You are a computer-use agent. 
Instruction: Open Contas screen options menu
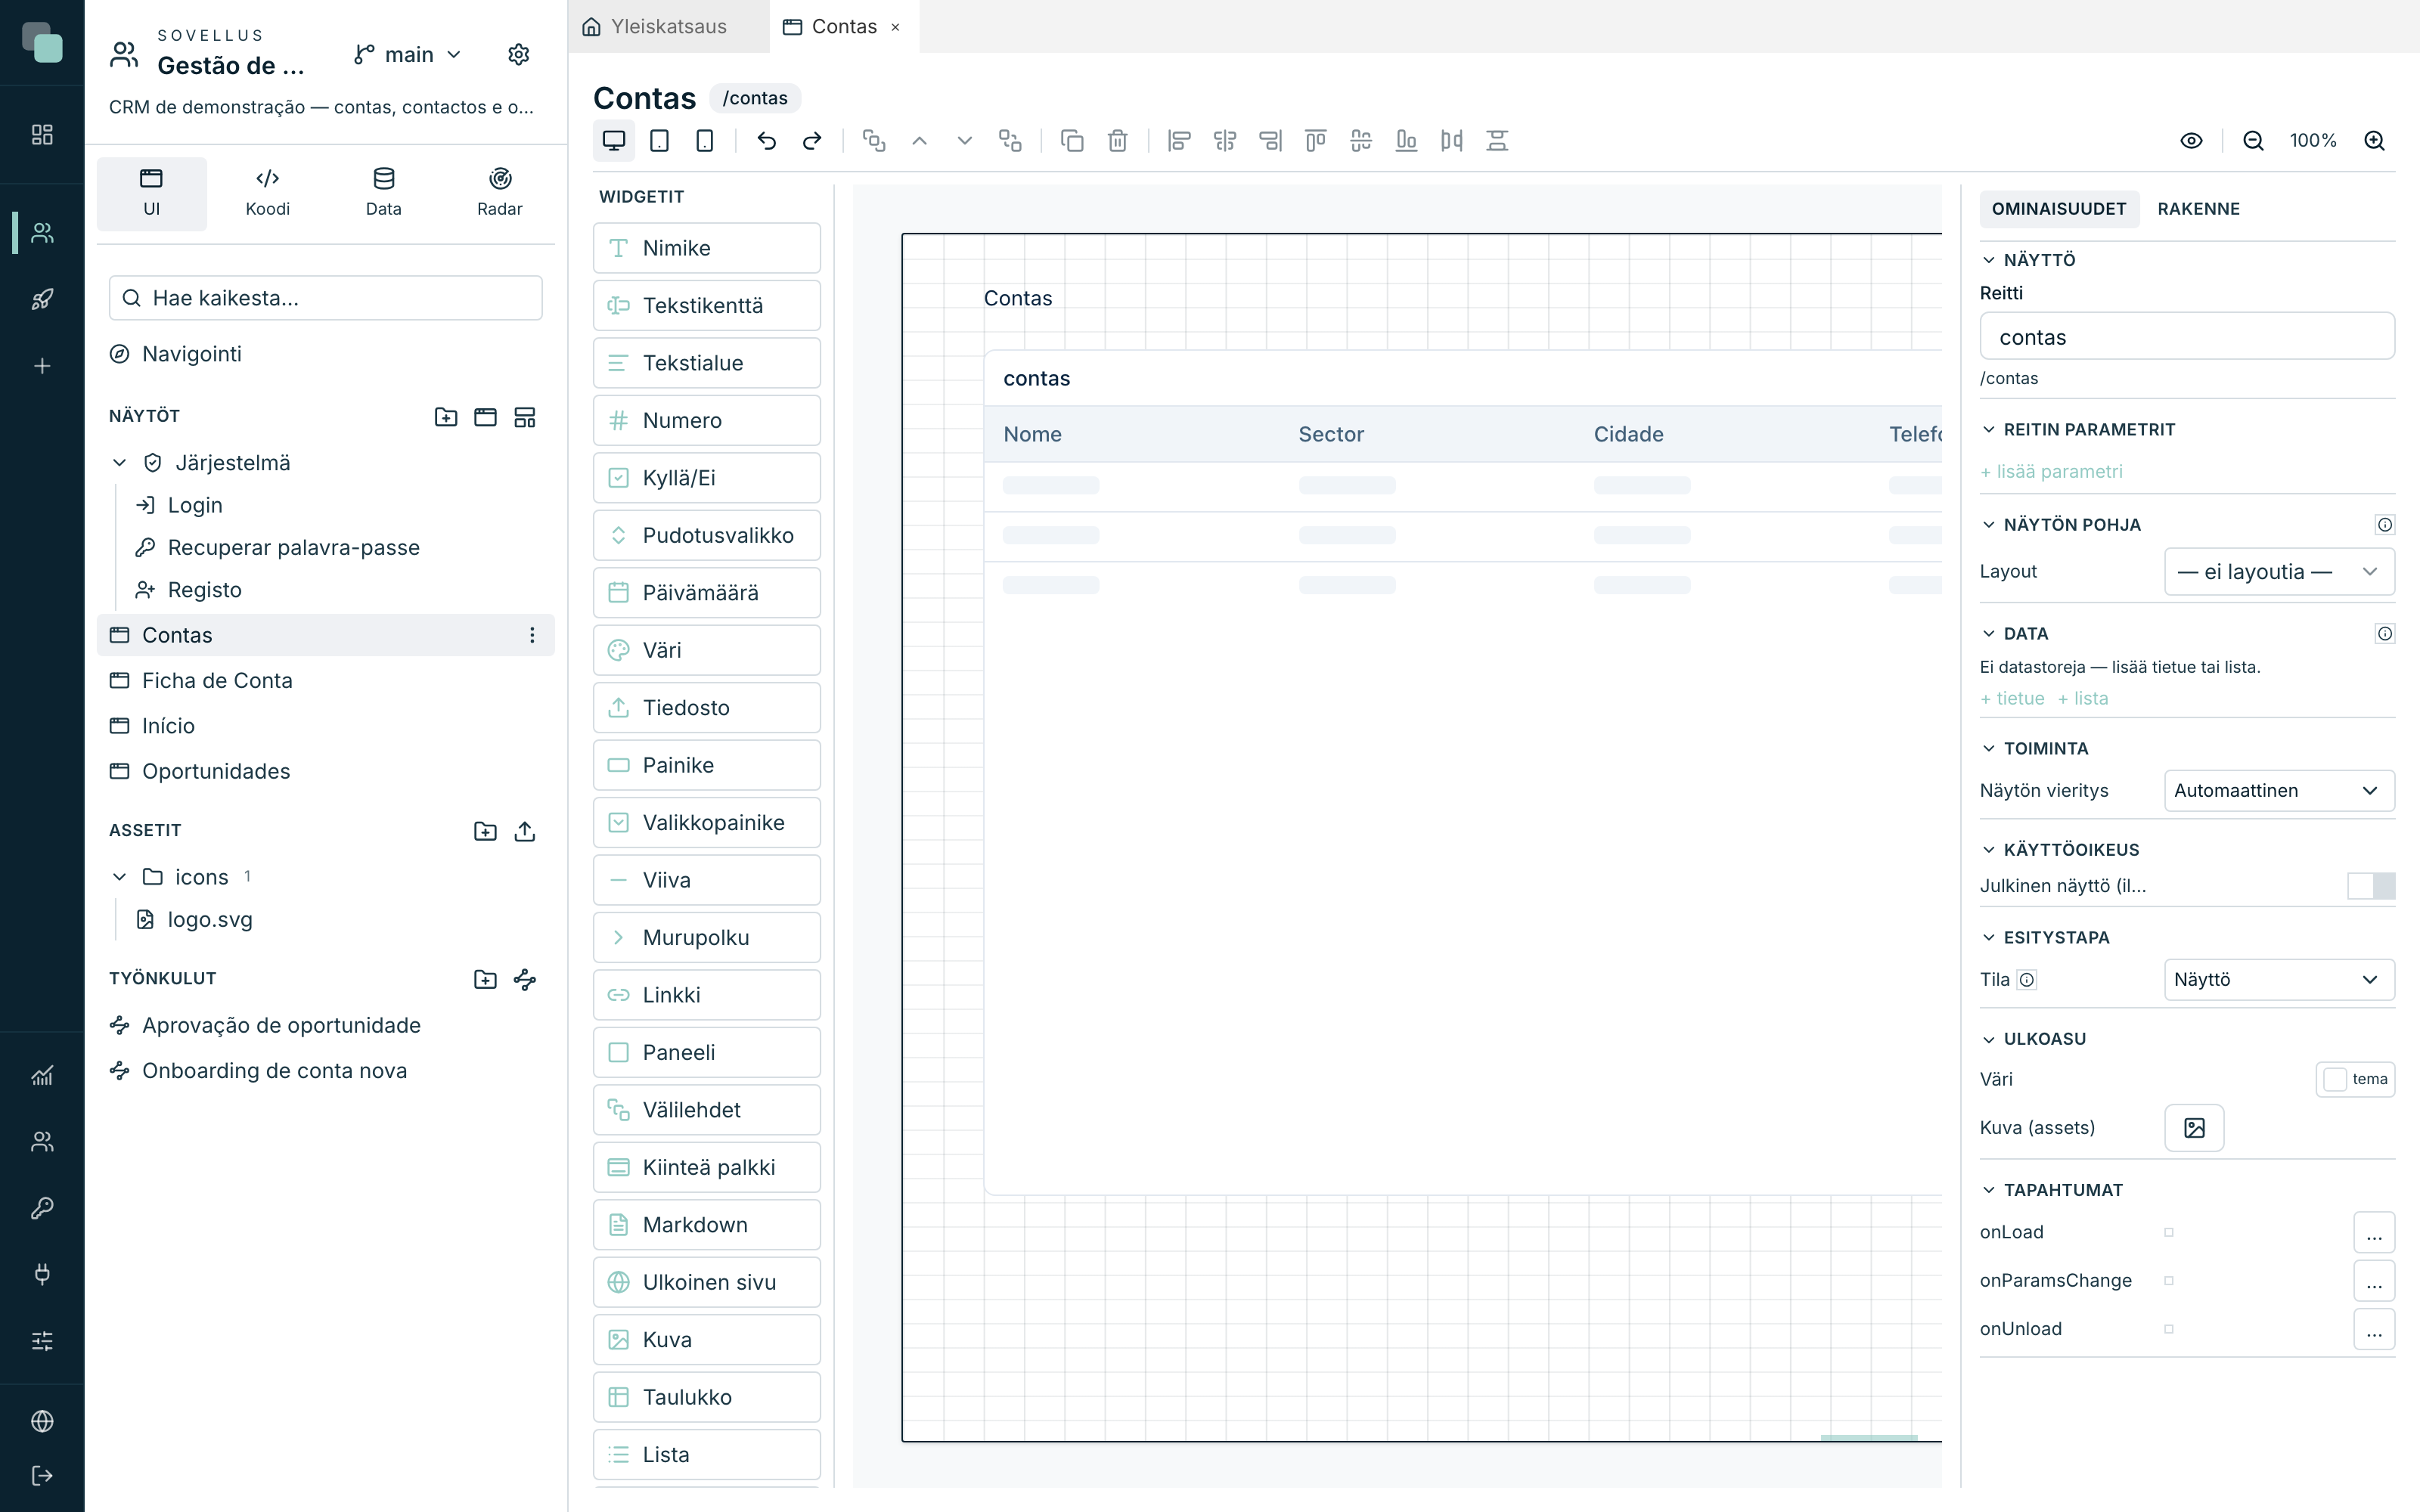[532, 635]
